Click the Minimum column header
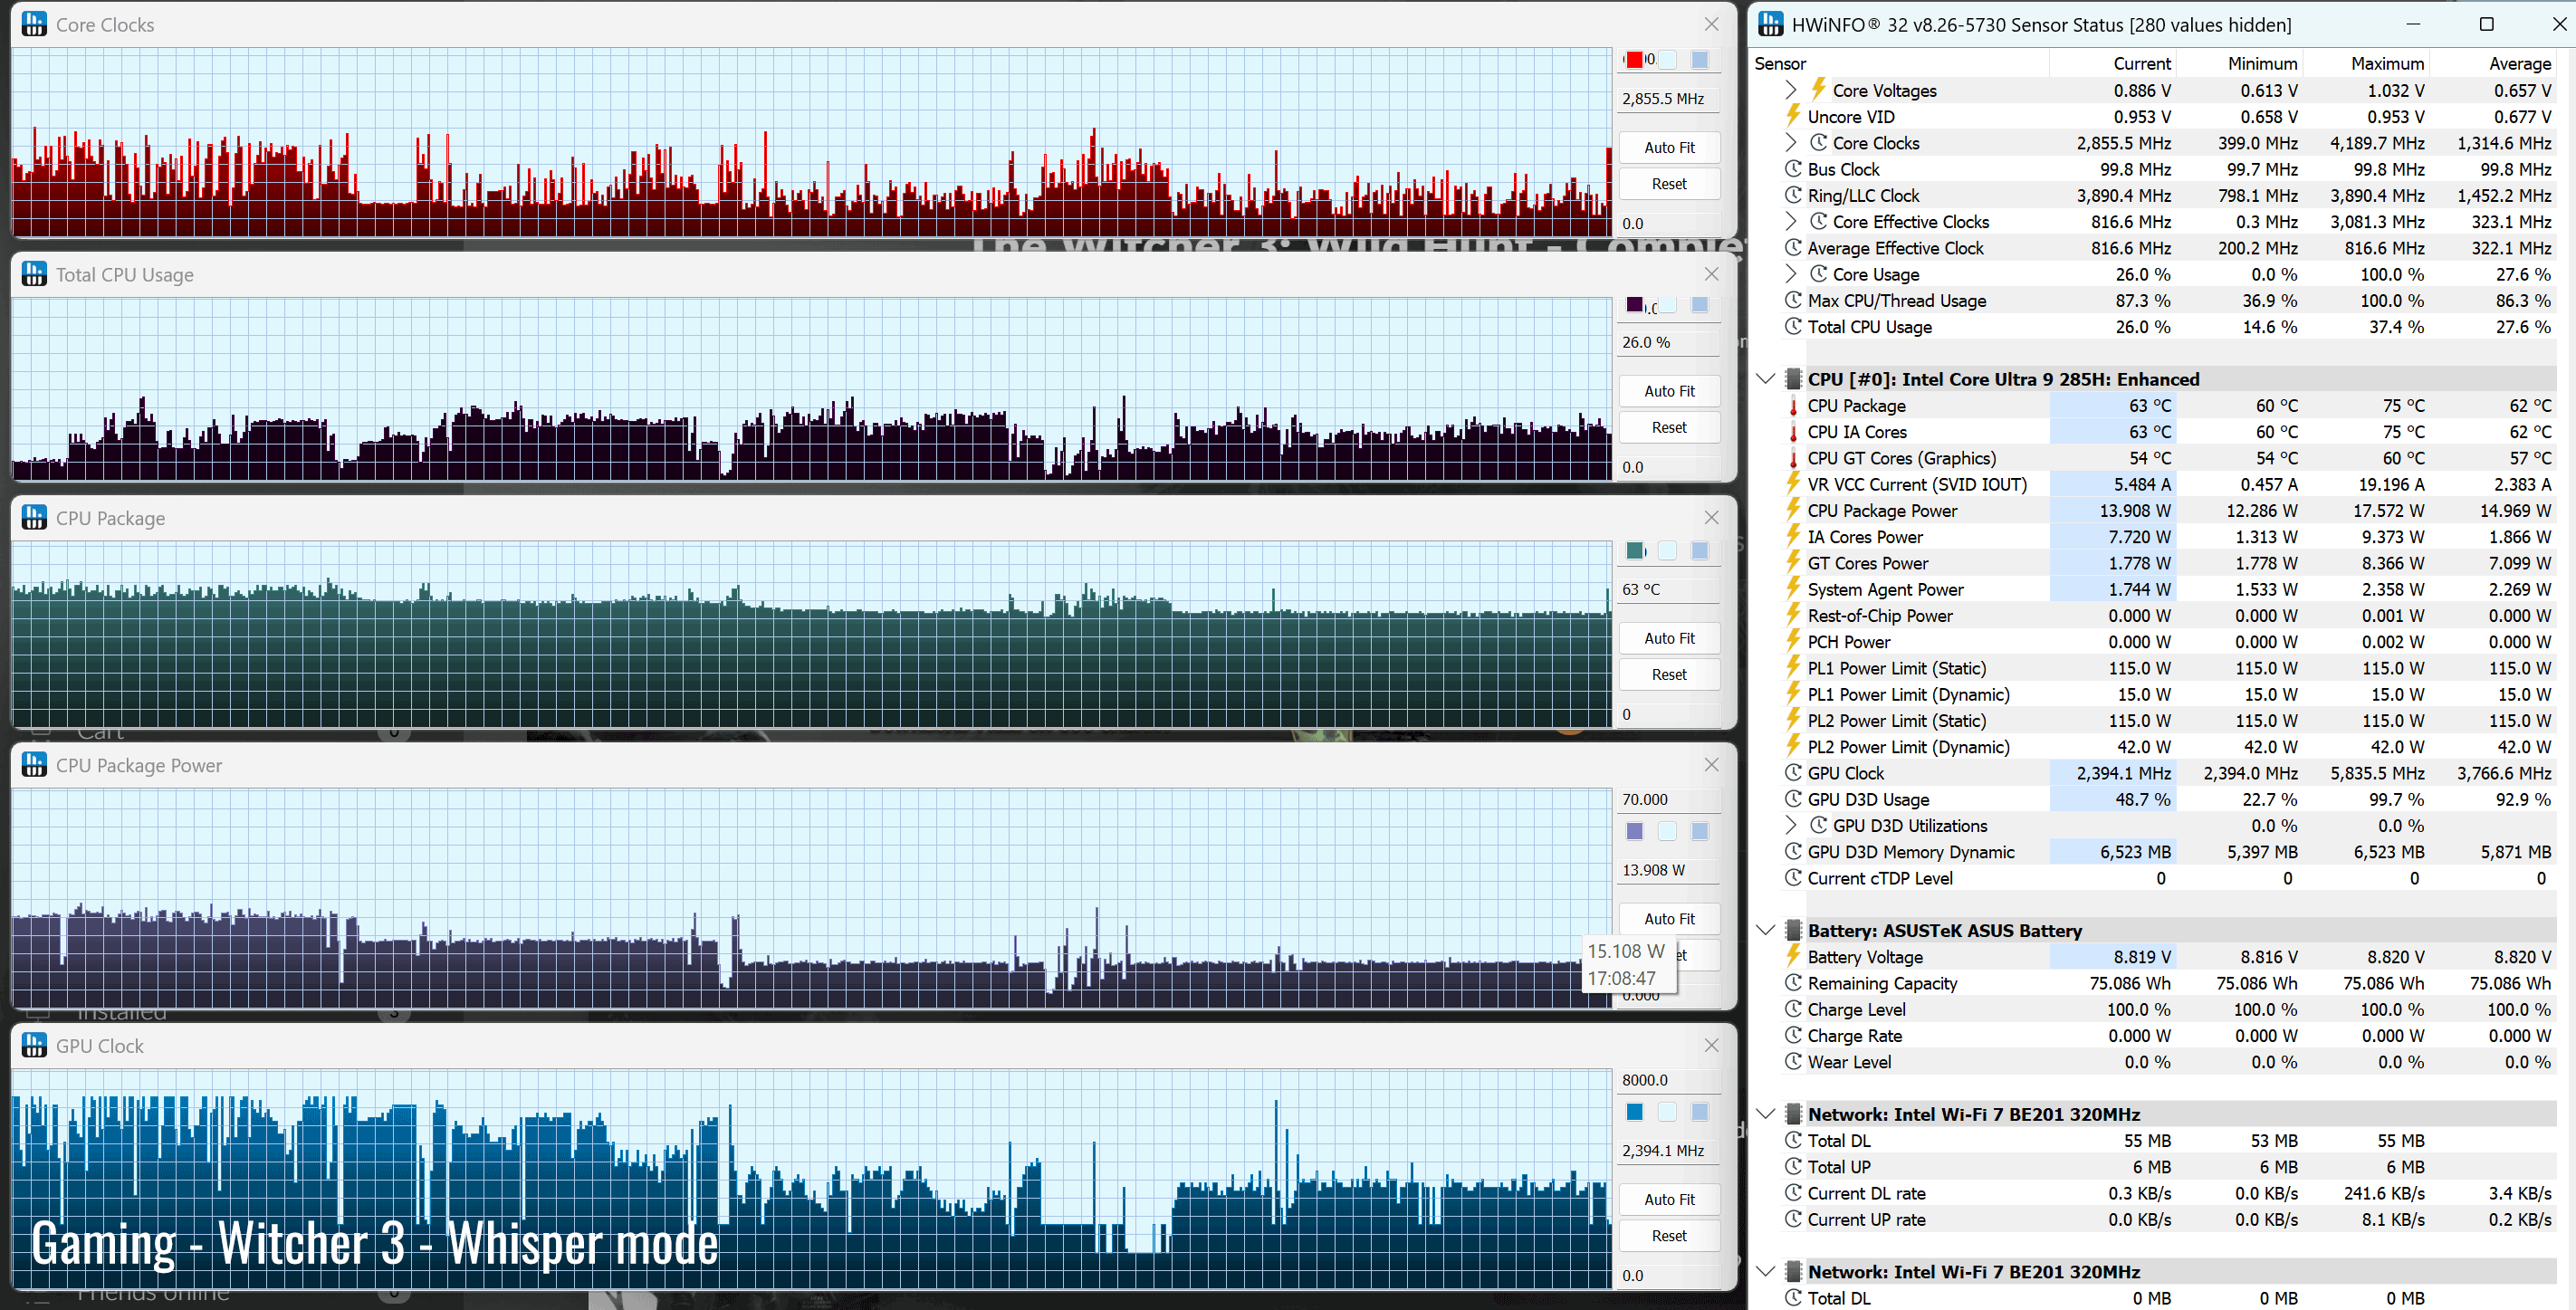The width and height of the screenshot is (2576, 1310). [x=2239, y=63]
